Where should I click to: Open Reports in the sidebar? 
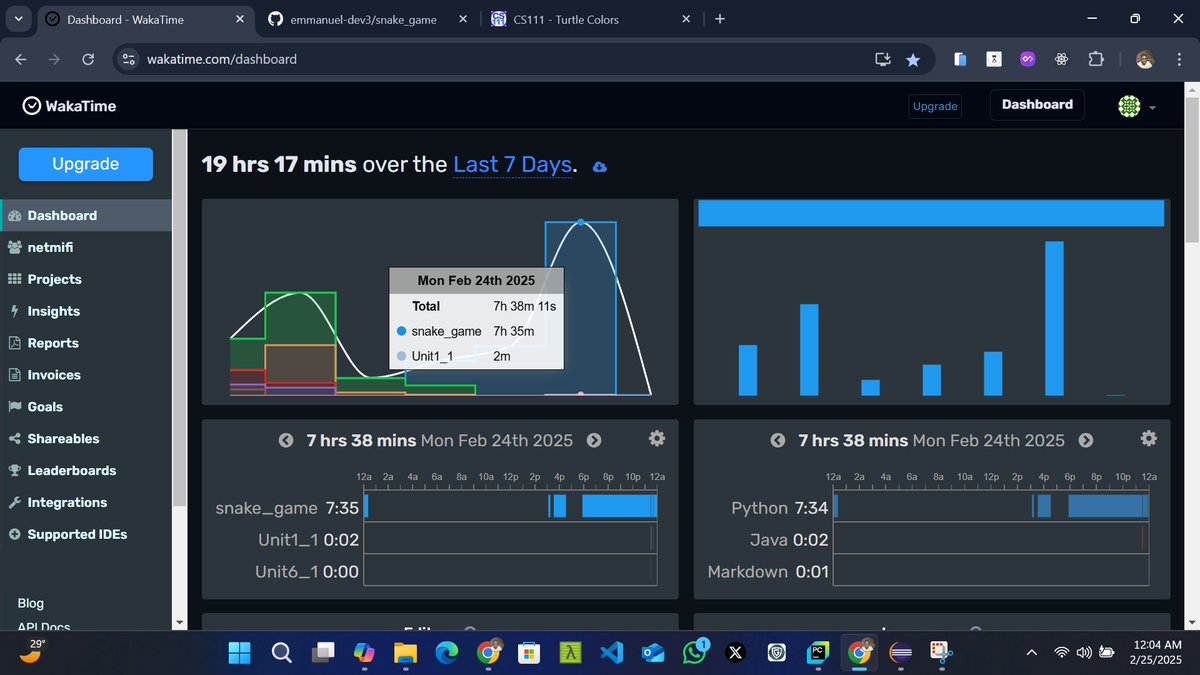coord(52,343)
